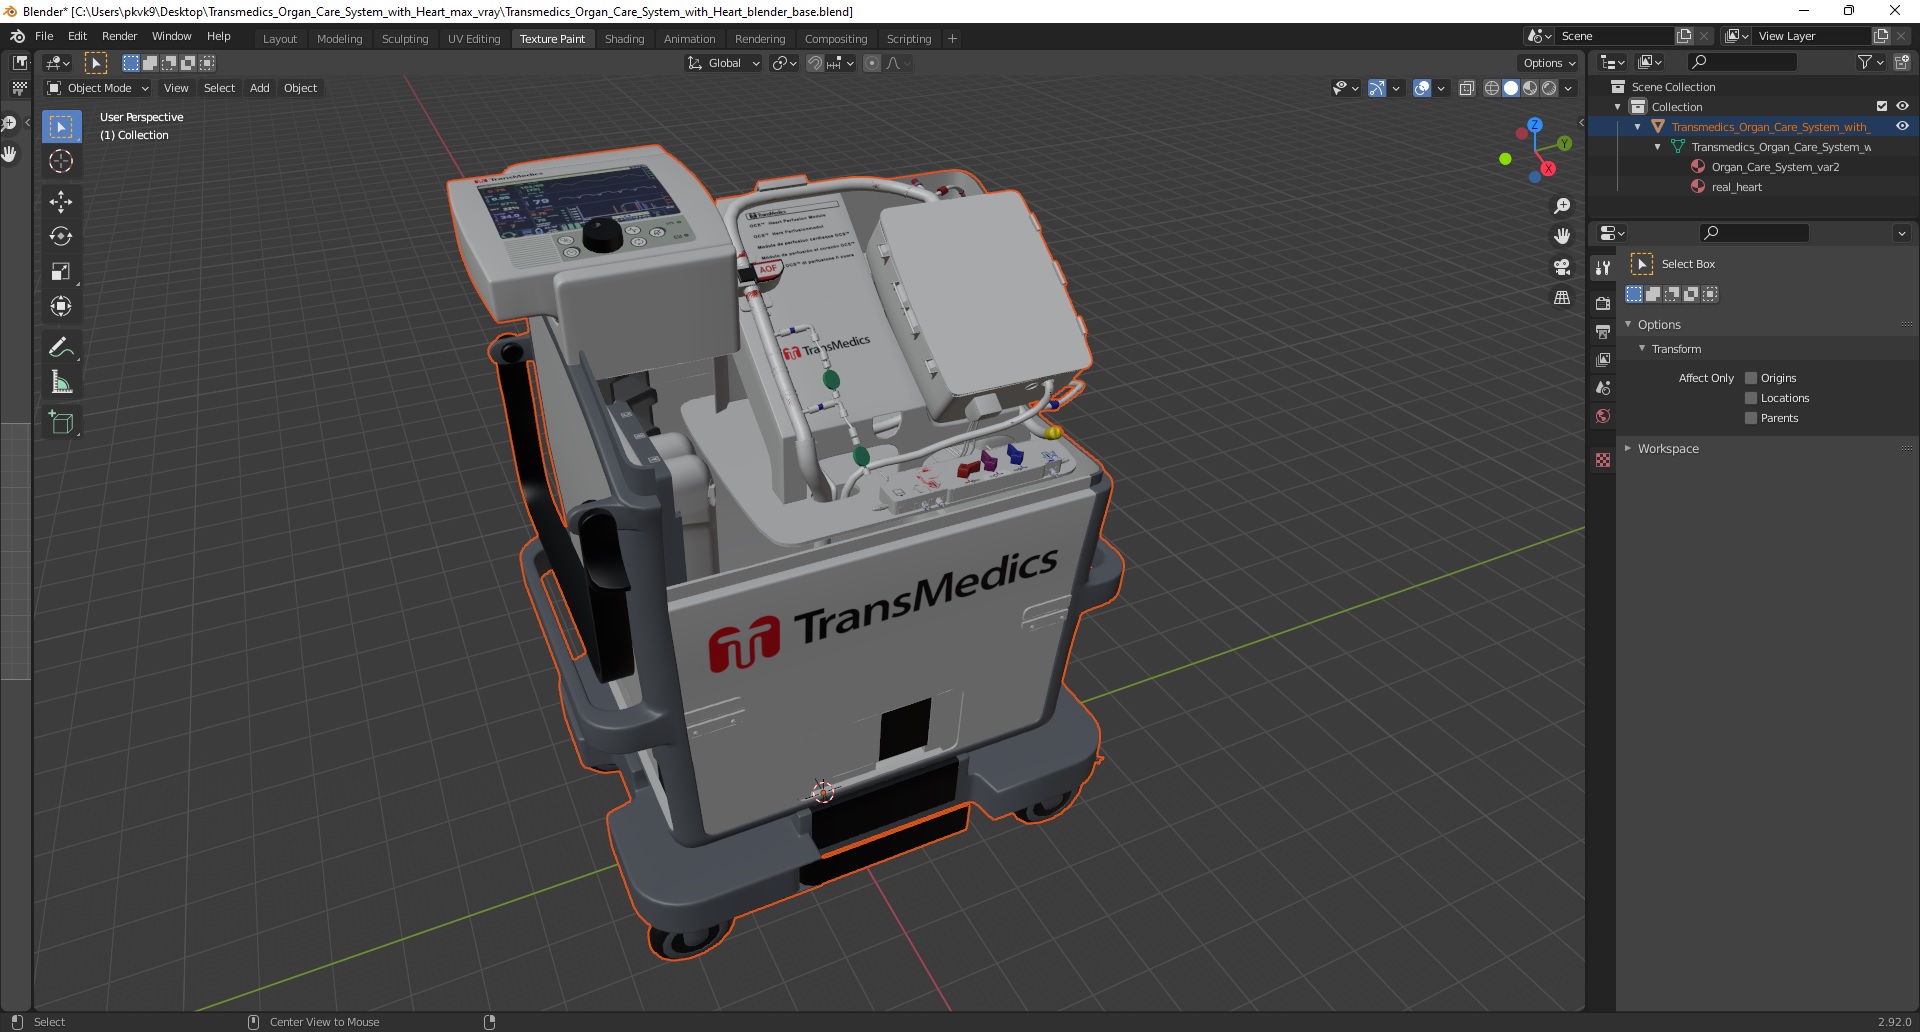Toggle X-ray mode in viewport header

[1466, 88]
